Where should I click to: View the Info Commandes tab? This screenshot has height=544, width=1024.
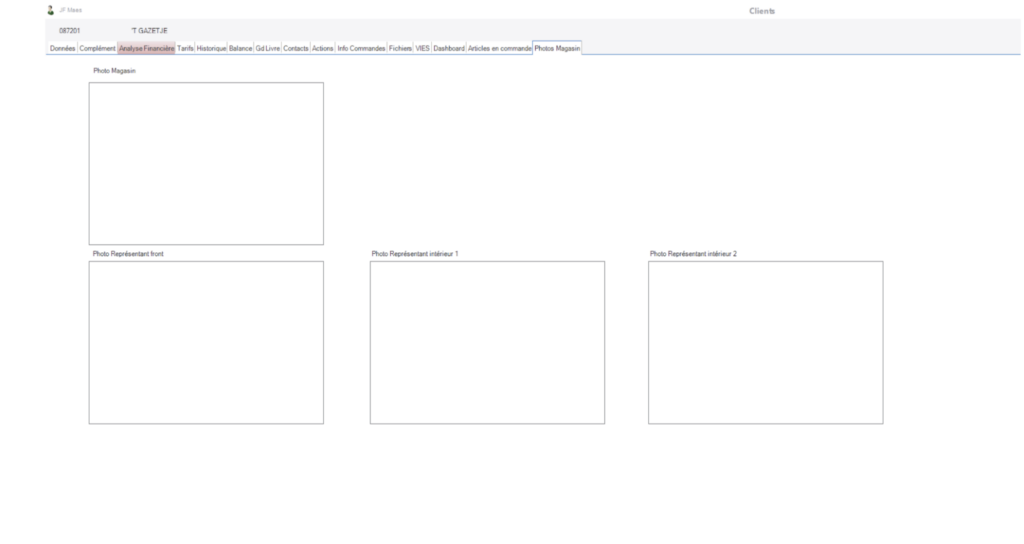(361, 48)
